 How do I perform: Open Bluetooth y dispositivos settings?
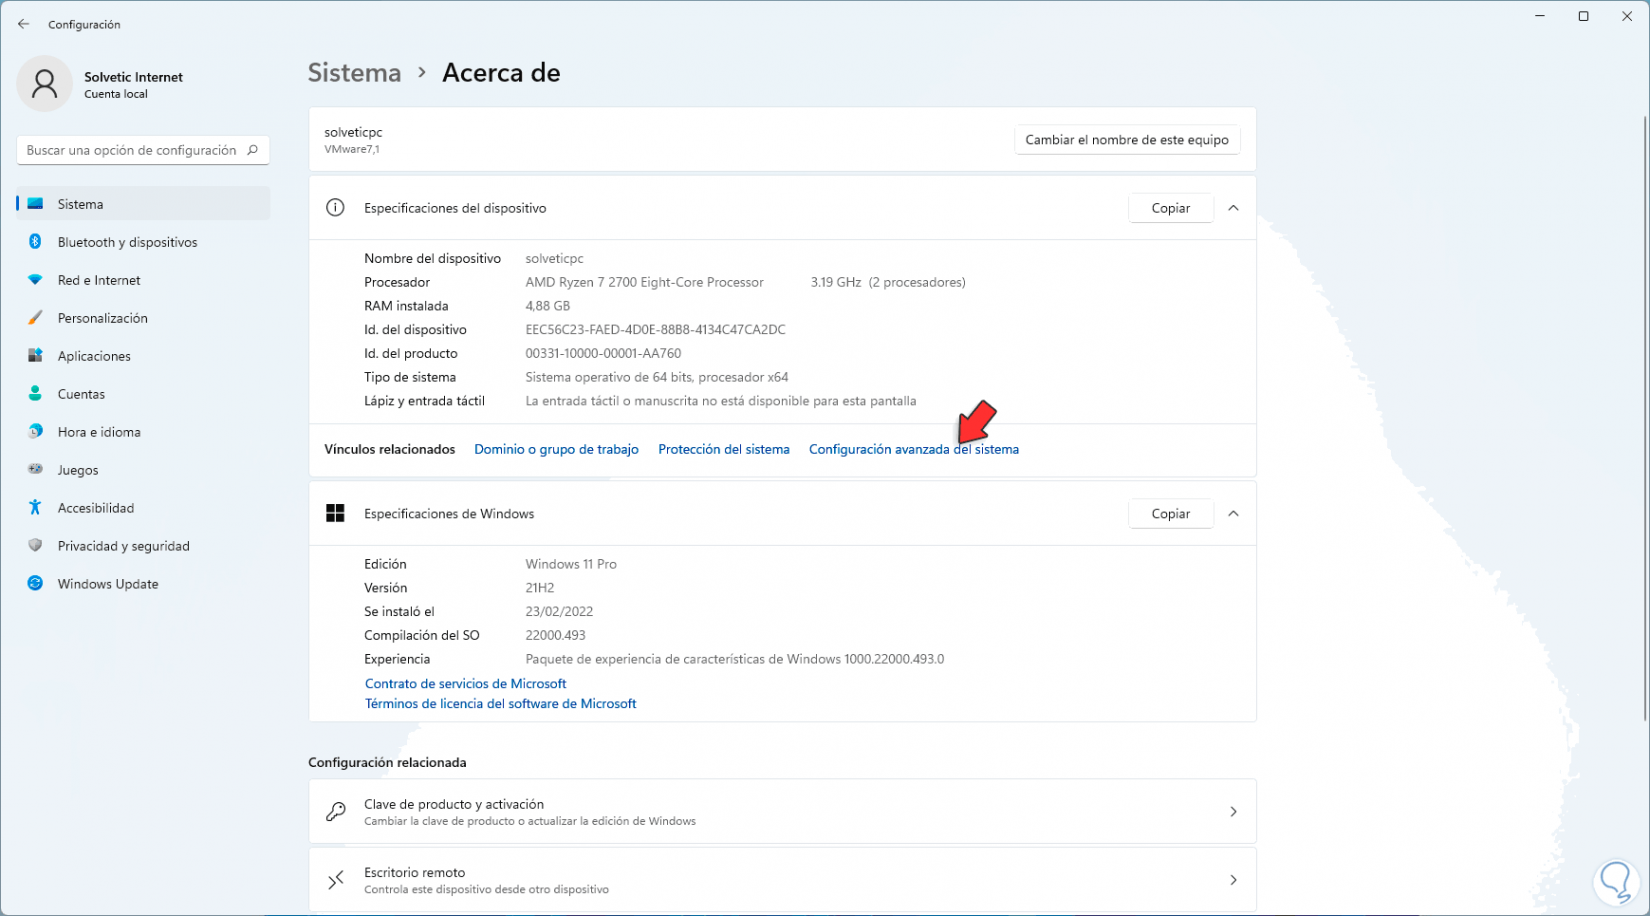143,242
